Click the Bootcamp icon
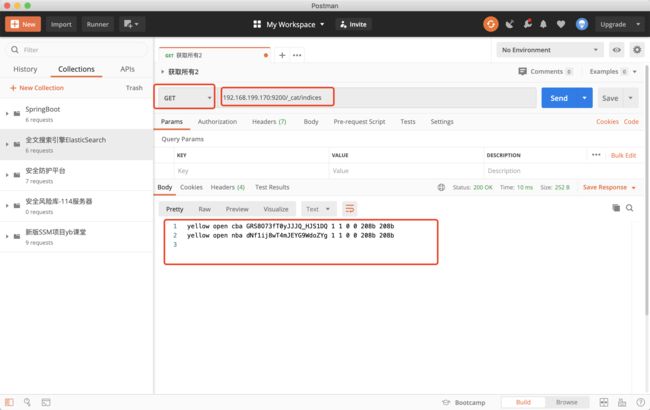Viewport: 650px width, 410px height. tap(446, 402)
